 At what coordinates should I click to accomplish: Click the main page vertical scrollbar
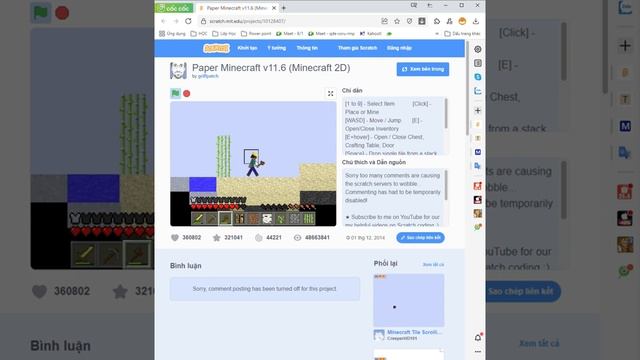point(467,88)
